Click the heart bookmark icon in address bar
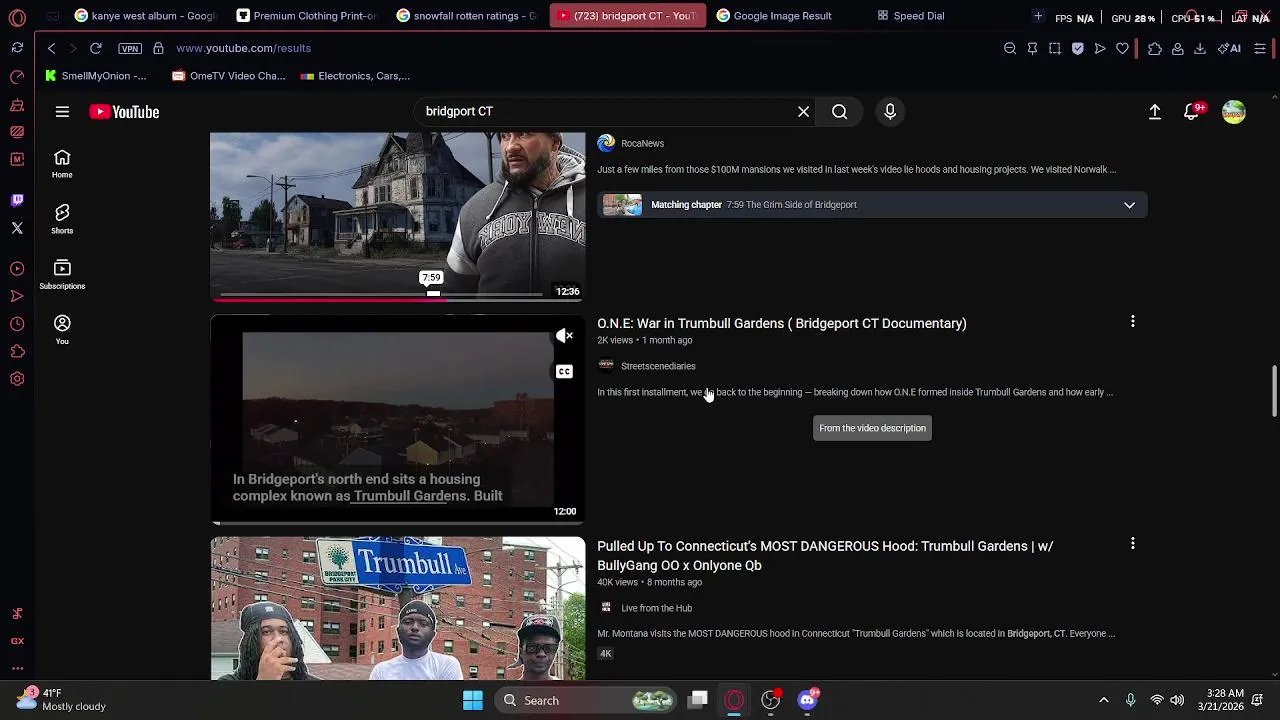 coord(1122,48)
